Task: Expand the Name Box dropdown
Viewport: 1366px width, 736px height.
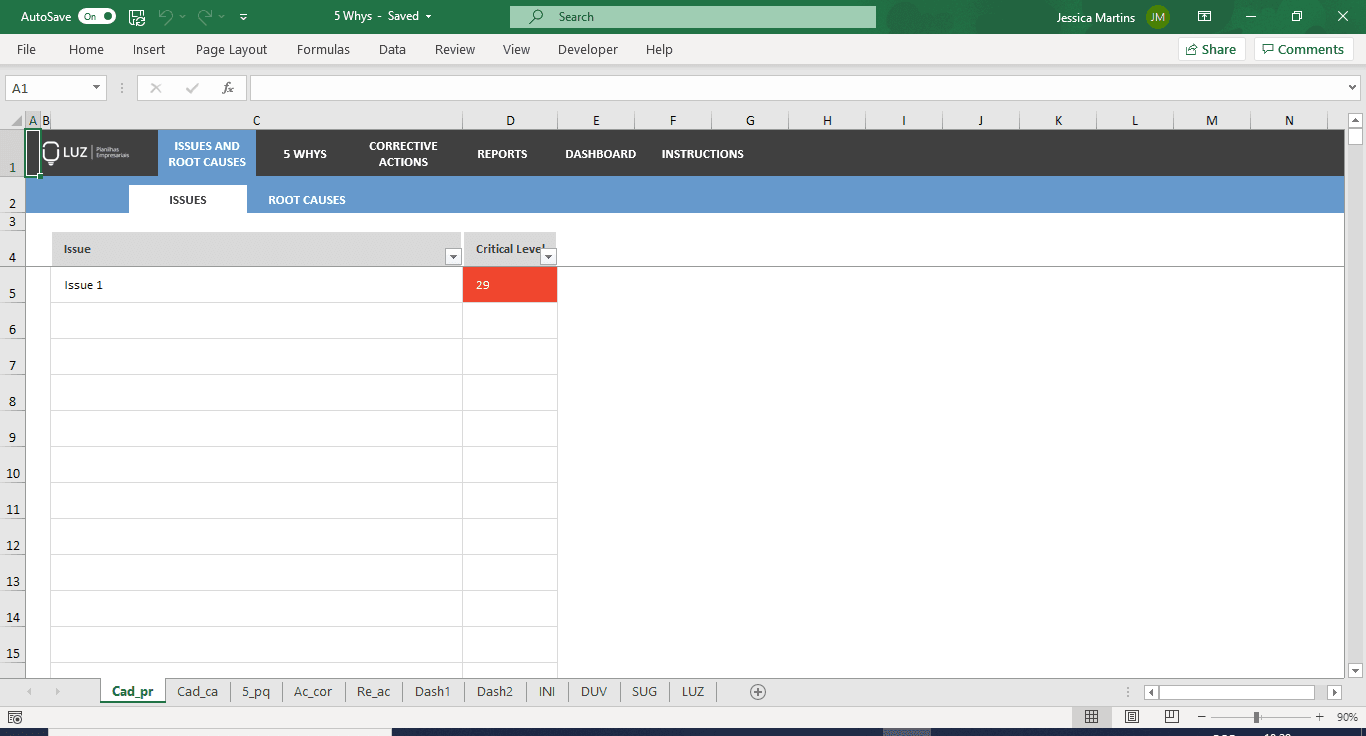Action: [98, 87]
